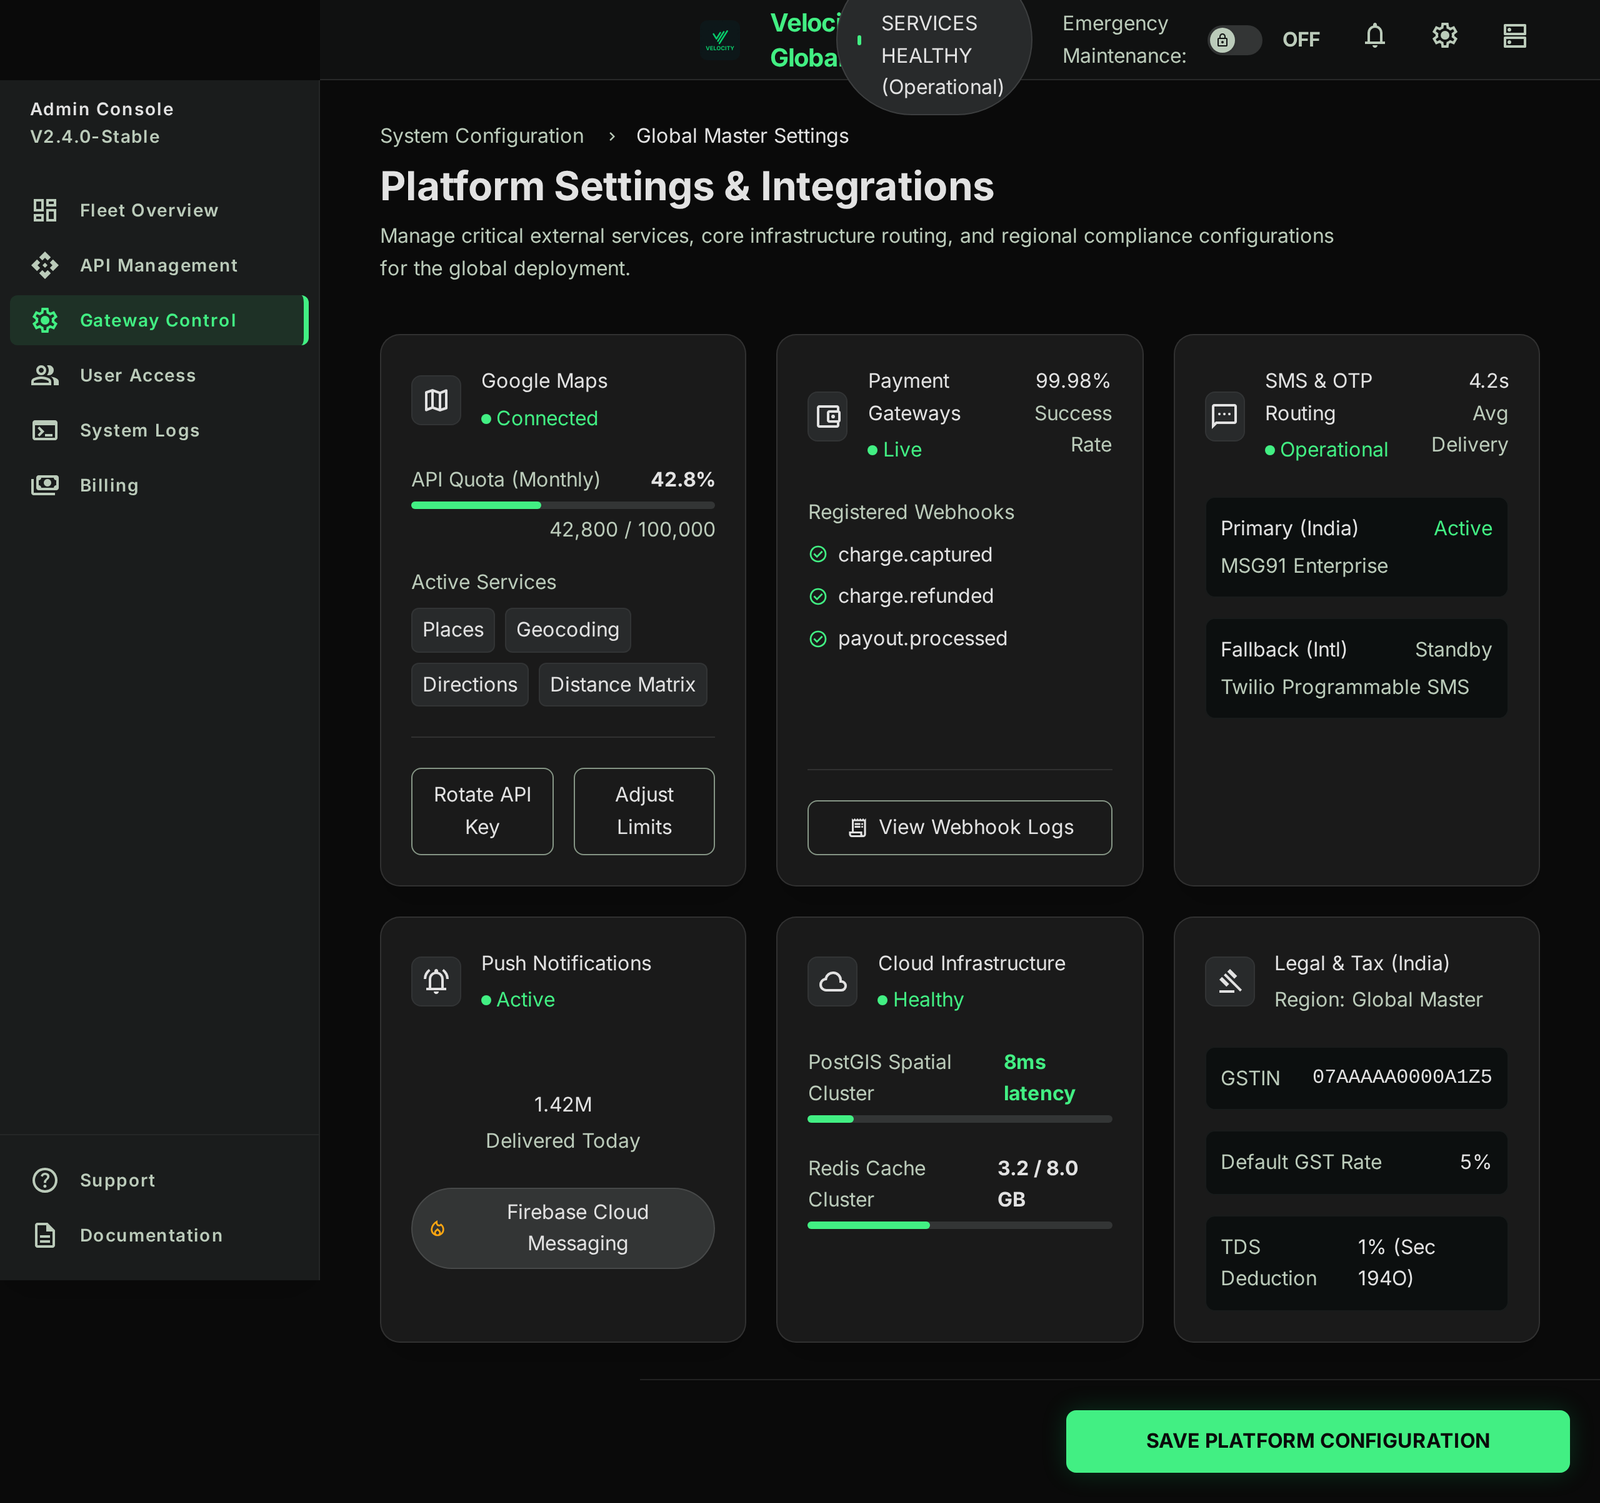Open Documentation link in sidebar
1600x1503 pixels.
160,1235
